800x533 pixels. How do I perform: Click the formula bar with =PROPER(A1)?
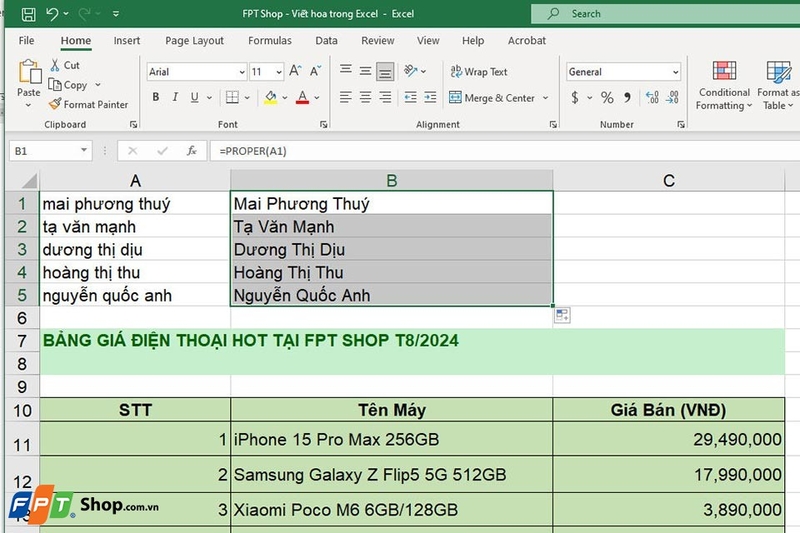(505, 151)
